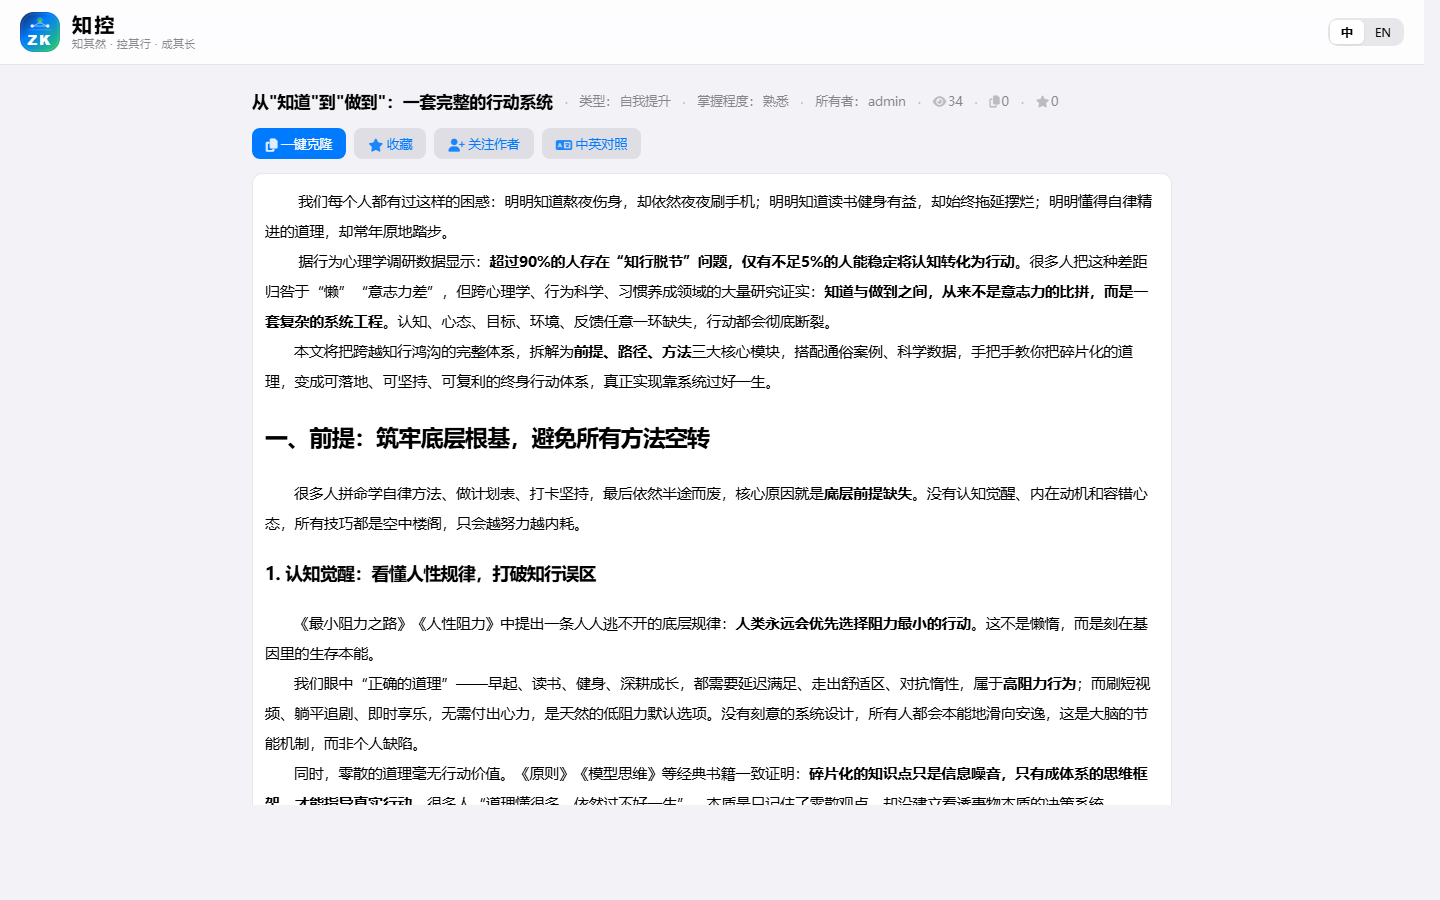Click bold text 前提、路径、方法
This screenshot has width=1440, height=900.
633,352
